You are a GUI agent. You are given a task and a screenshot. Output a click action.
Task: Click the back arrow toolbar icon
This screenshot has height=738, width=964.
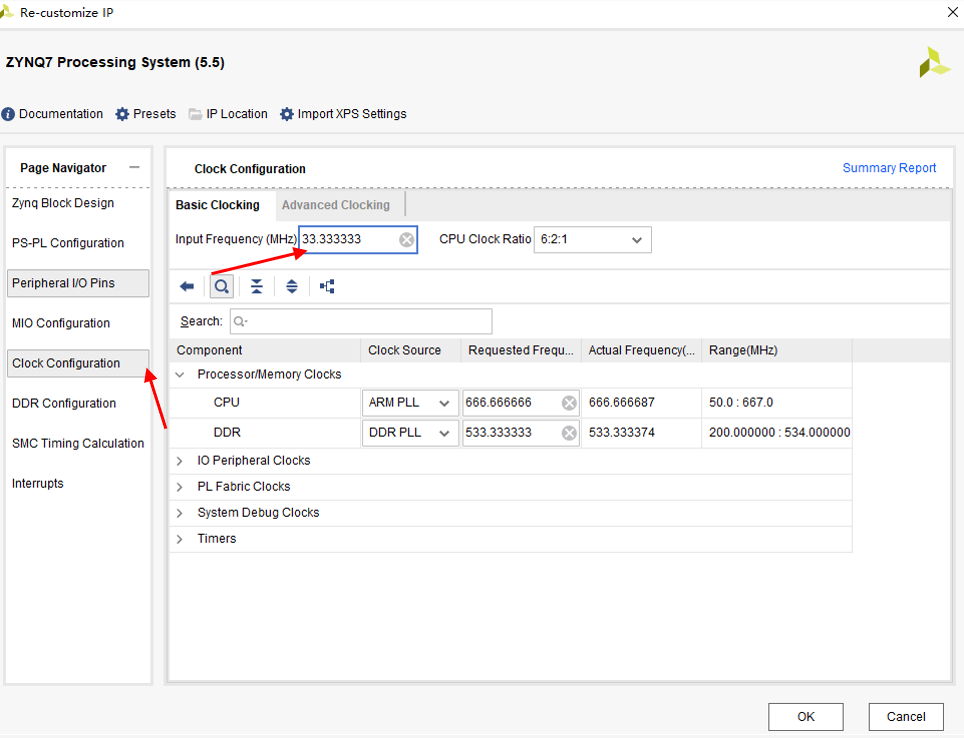pyautogui.click(x=187, y=287)
